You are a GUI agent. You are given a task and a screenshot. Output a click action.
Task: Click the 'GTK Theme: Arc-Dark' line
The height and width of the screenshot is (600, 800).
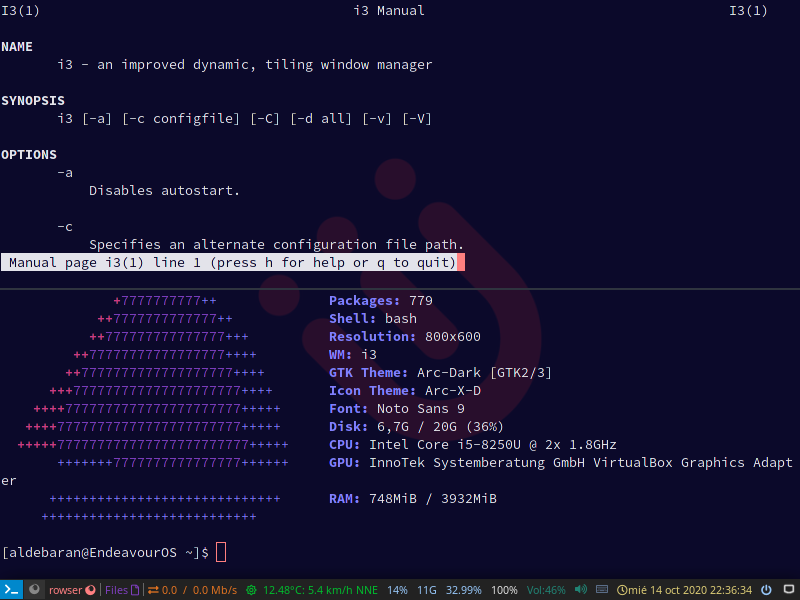coord(440,373)
